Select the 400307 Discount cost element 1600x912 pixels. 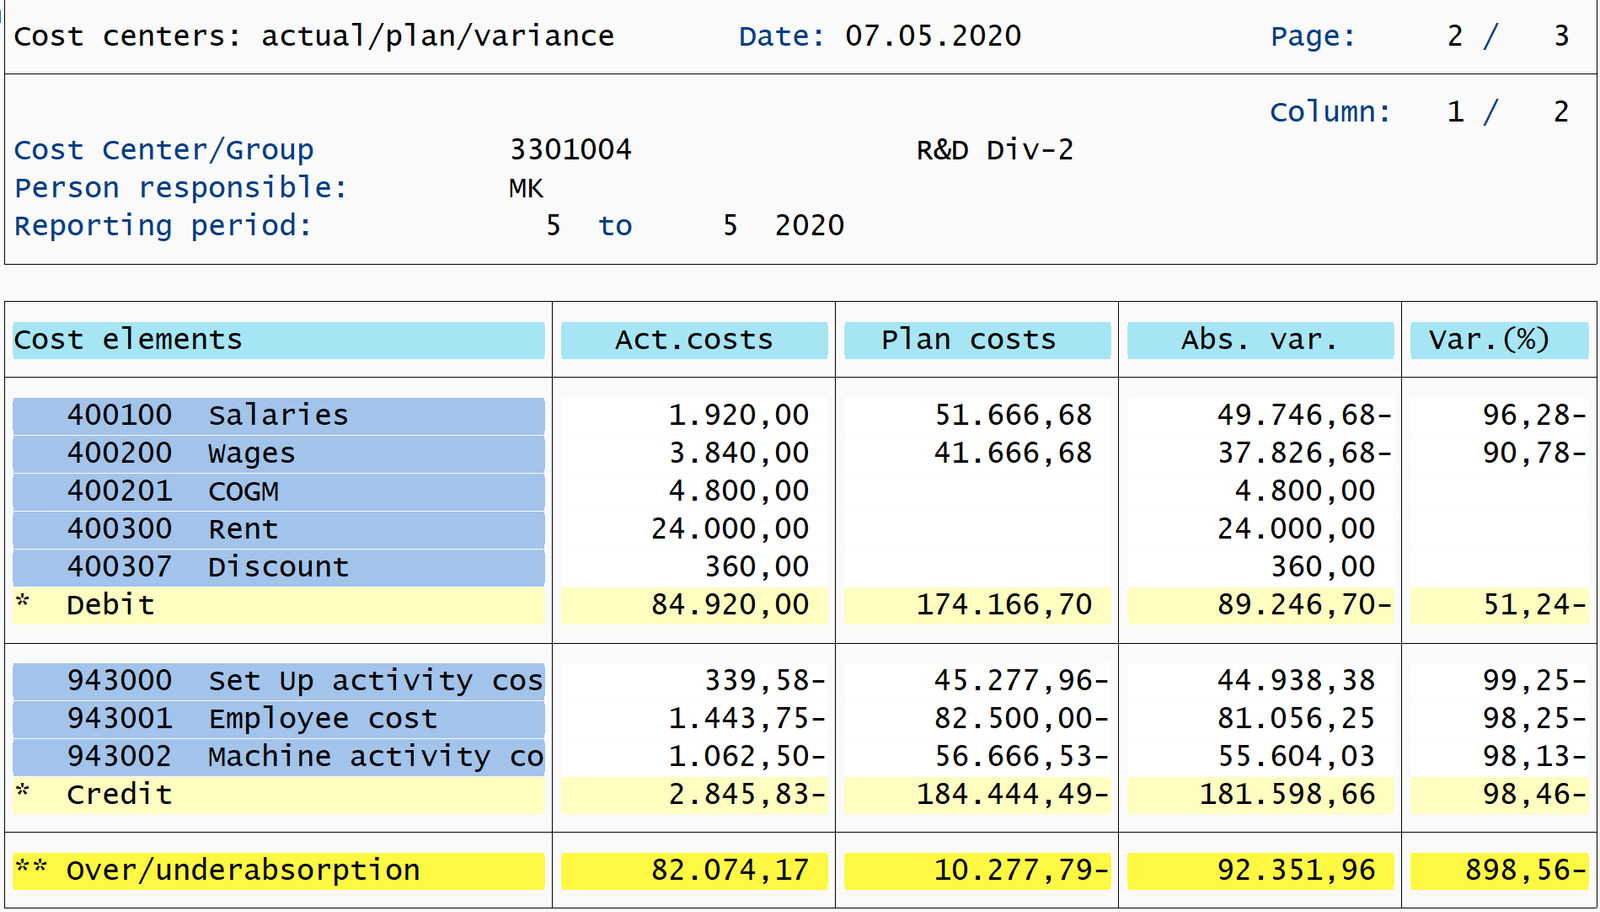[278, 567]
